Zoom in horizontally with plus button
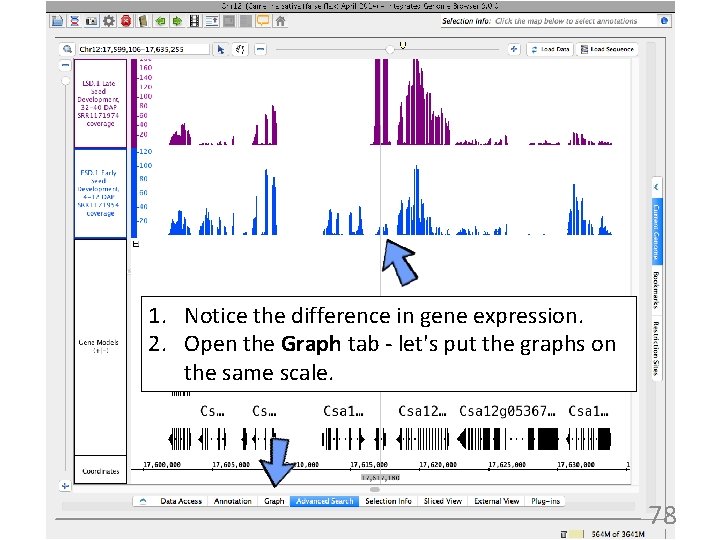This screenshot has height=540, width=720. (514, 49)
